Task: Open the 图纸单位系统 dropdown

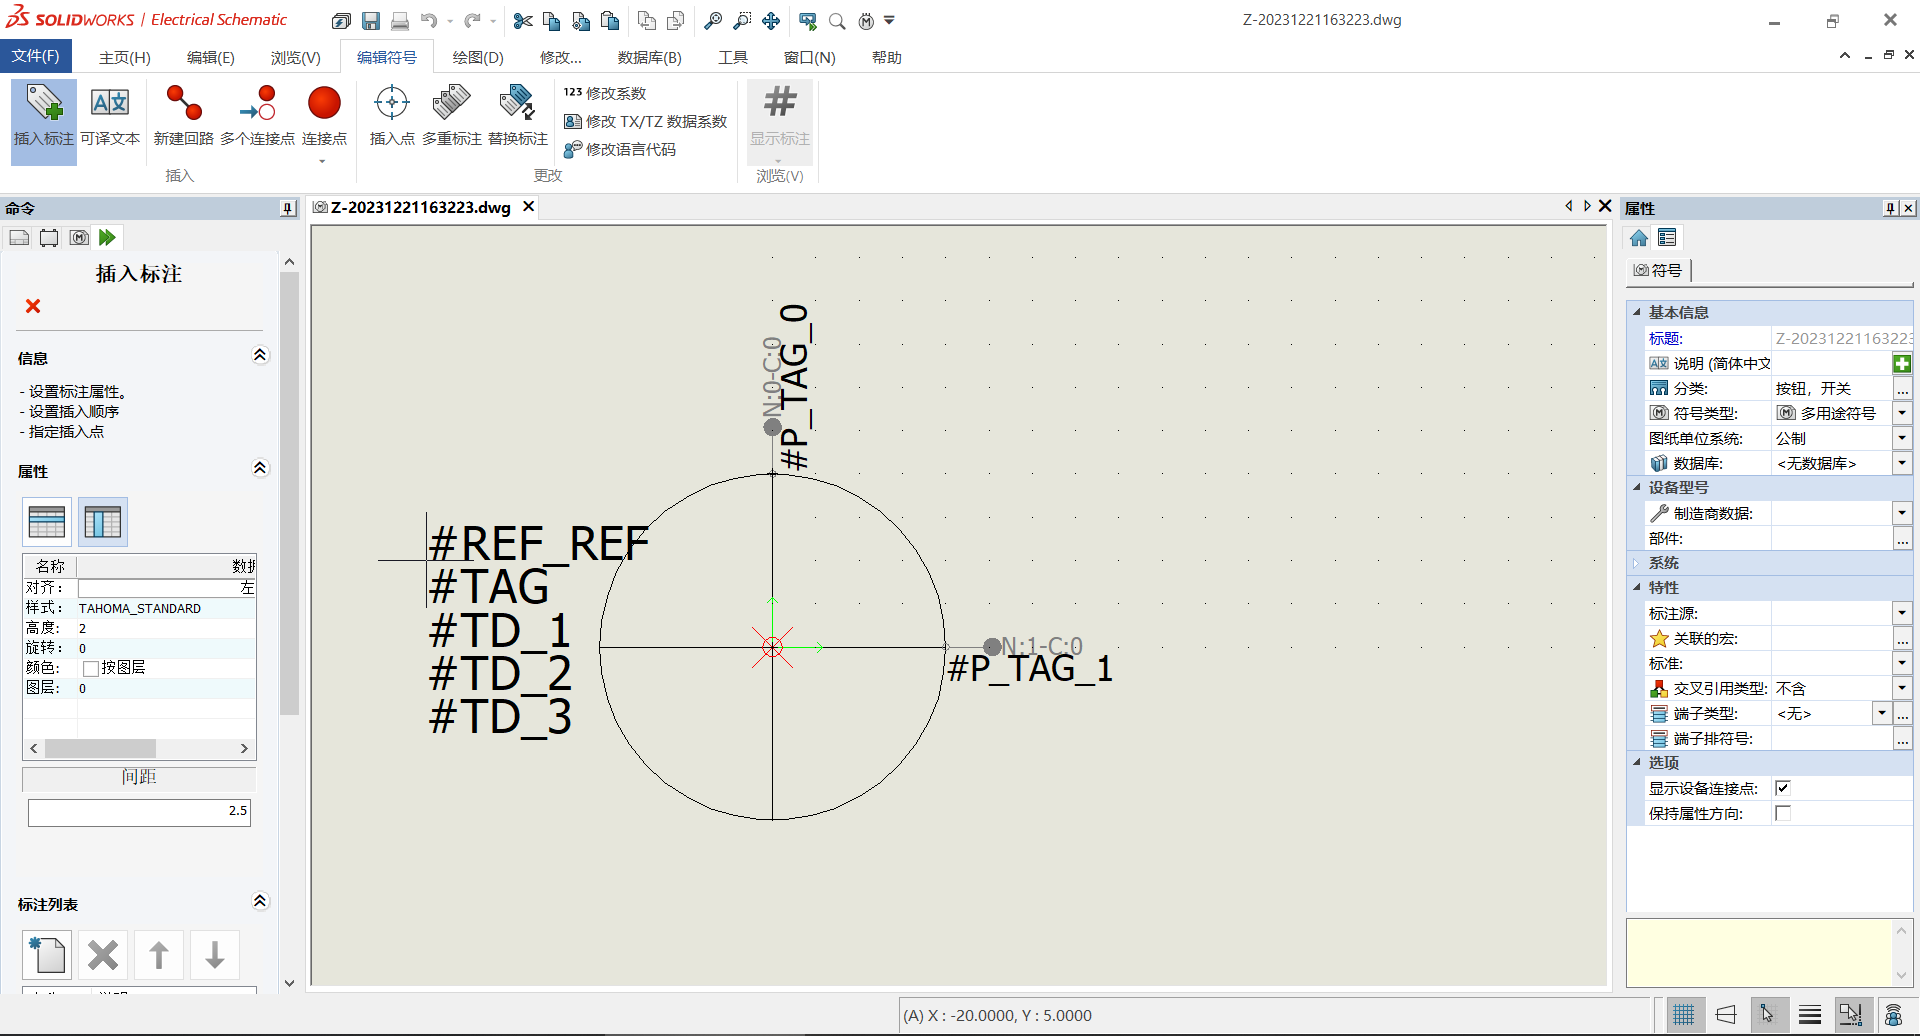Action: pos(1902,438)
